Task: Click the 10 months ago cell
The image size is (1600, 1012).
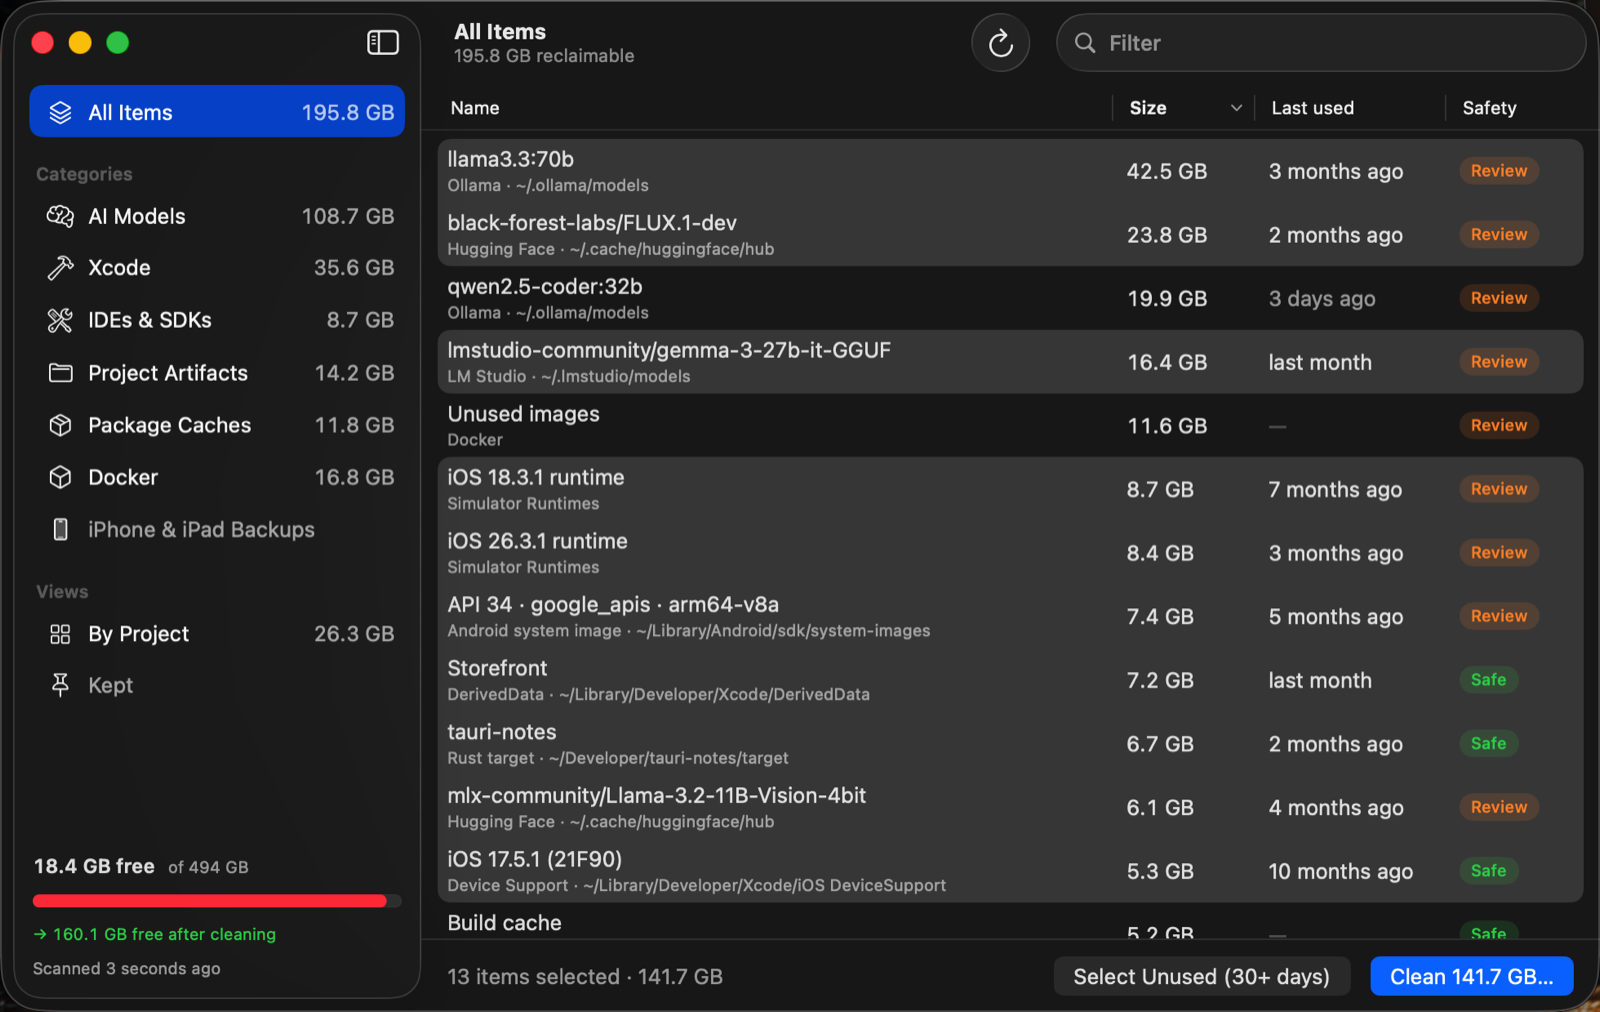Action: (x=1340, y=872)
